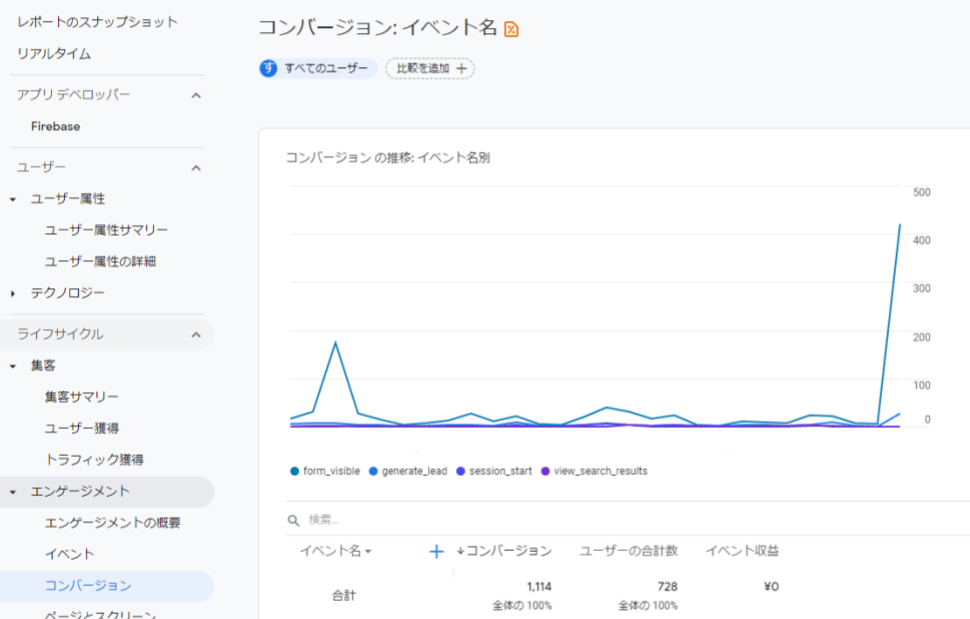970x619 pixels.
Task: Click view_search_results legend color dot
Action: [x=545, y=471]
